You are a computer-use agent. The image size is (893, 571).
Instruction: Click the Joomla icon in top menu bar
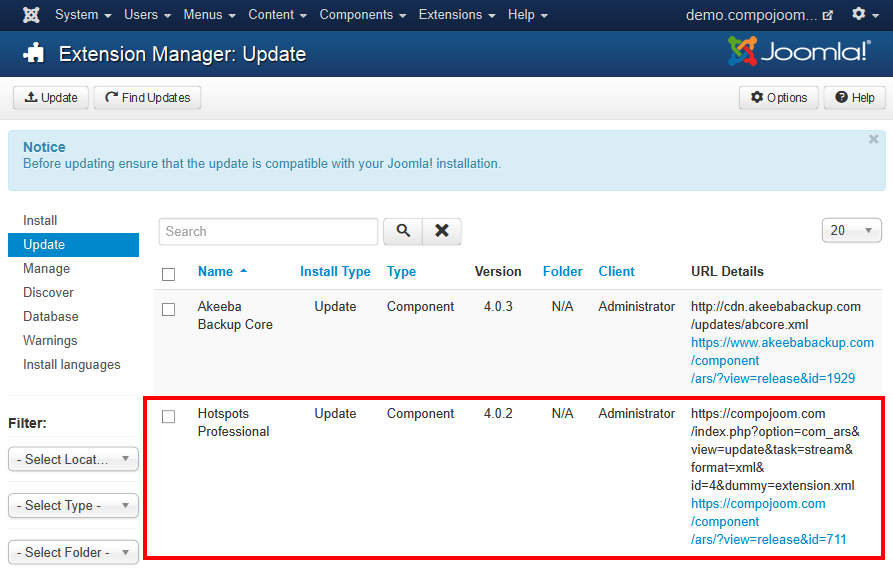click(x=31, y=15)
